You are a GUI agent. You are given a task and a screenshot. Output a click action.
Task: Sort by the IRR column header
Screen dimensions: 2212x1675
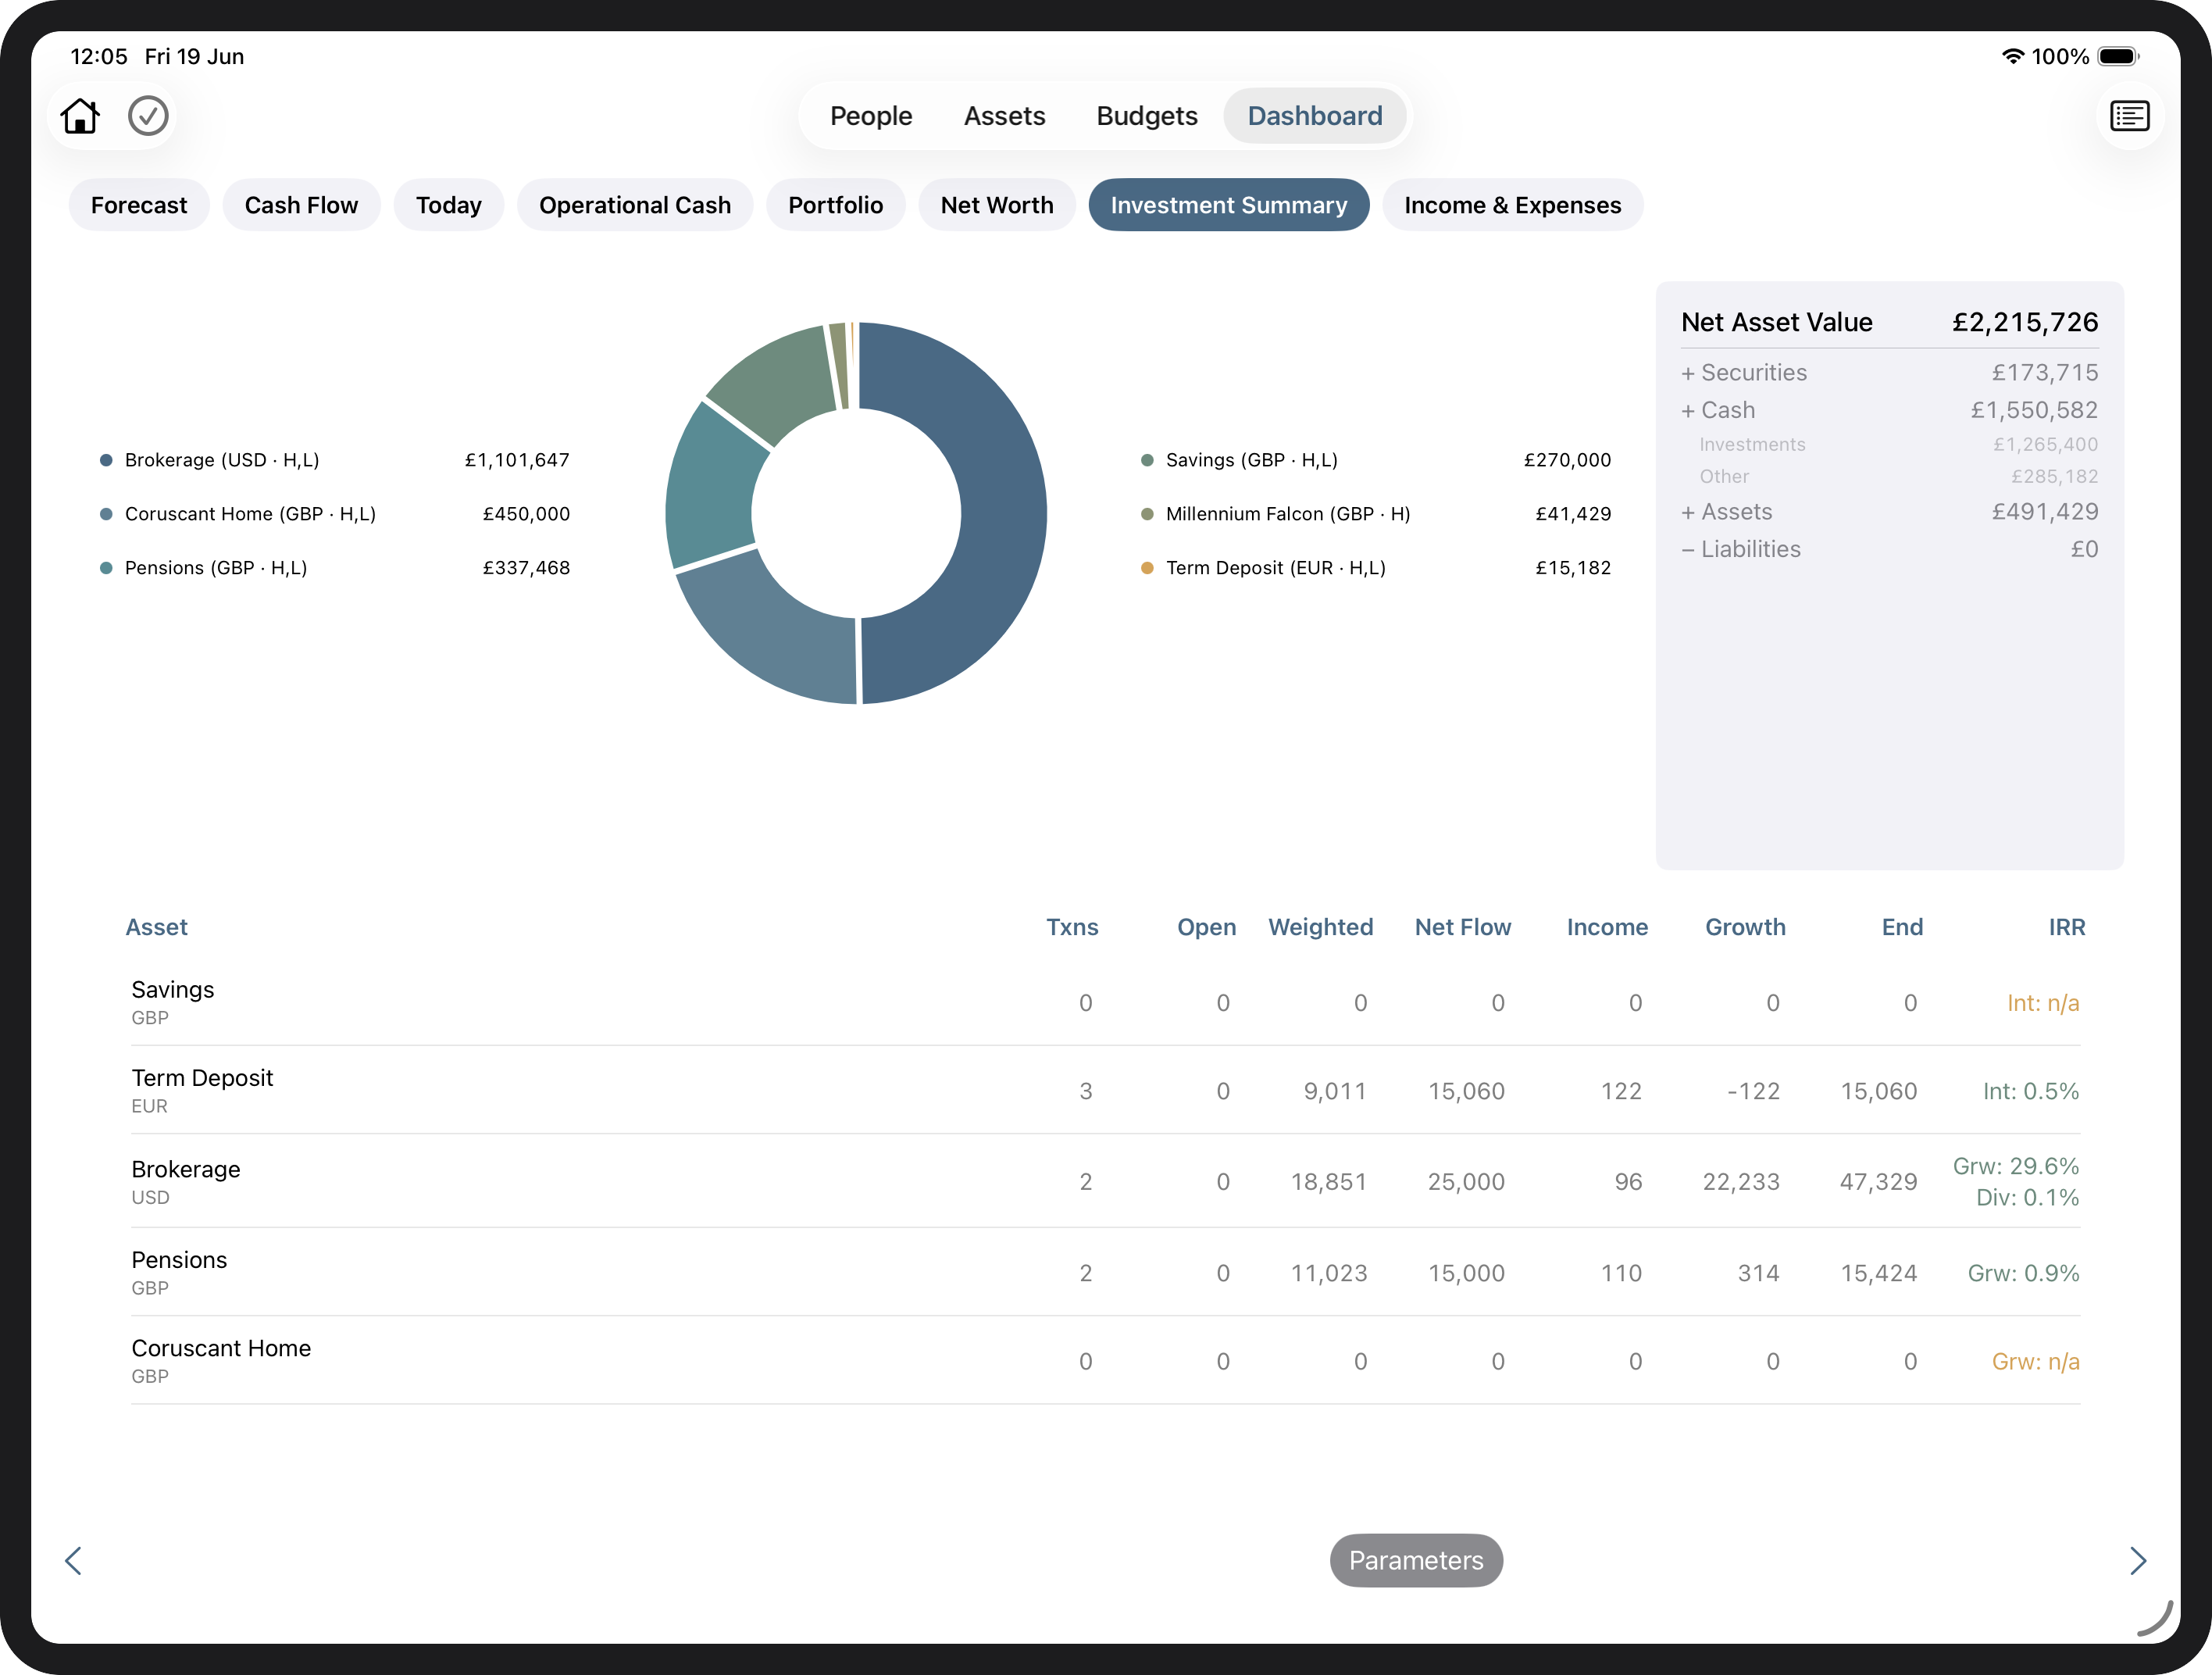point(2066,927)
